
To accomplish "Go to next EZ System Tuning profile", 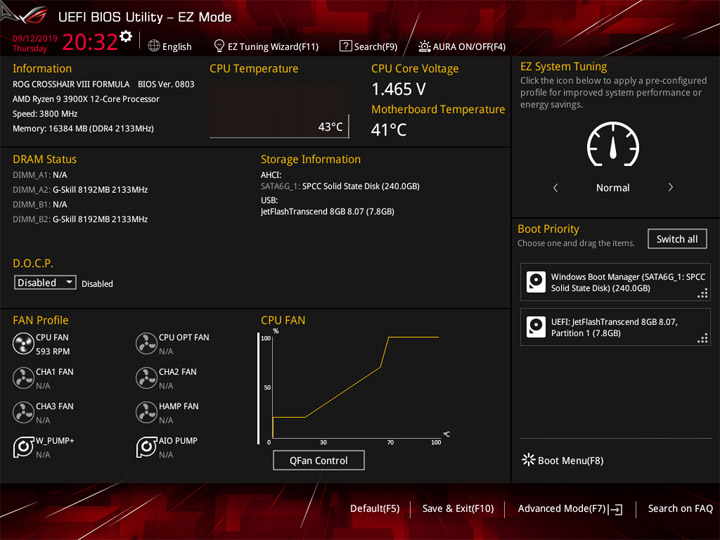I will 670,187.
